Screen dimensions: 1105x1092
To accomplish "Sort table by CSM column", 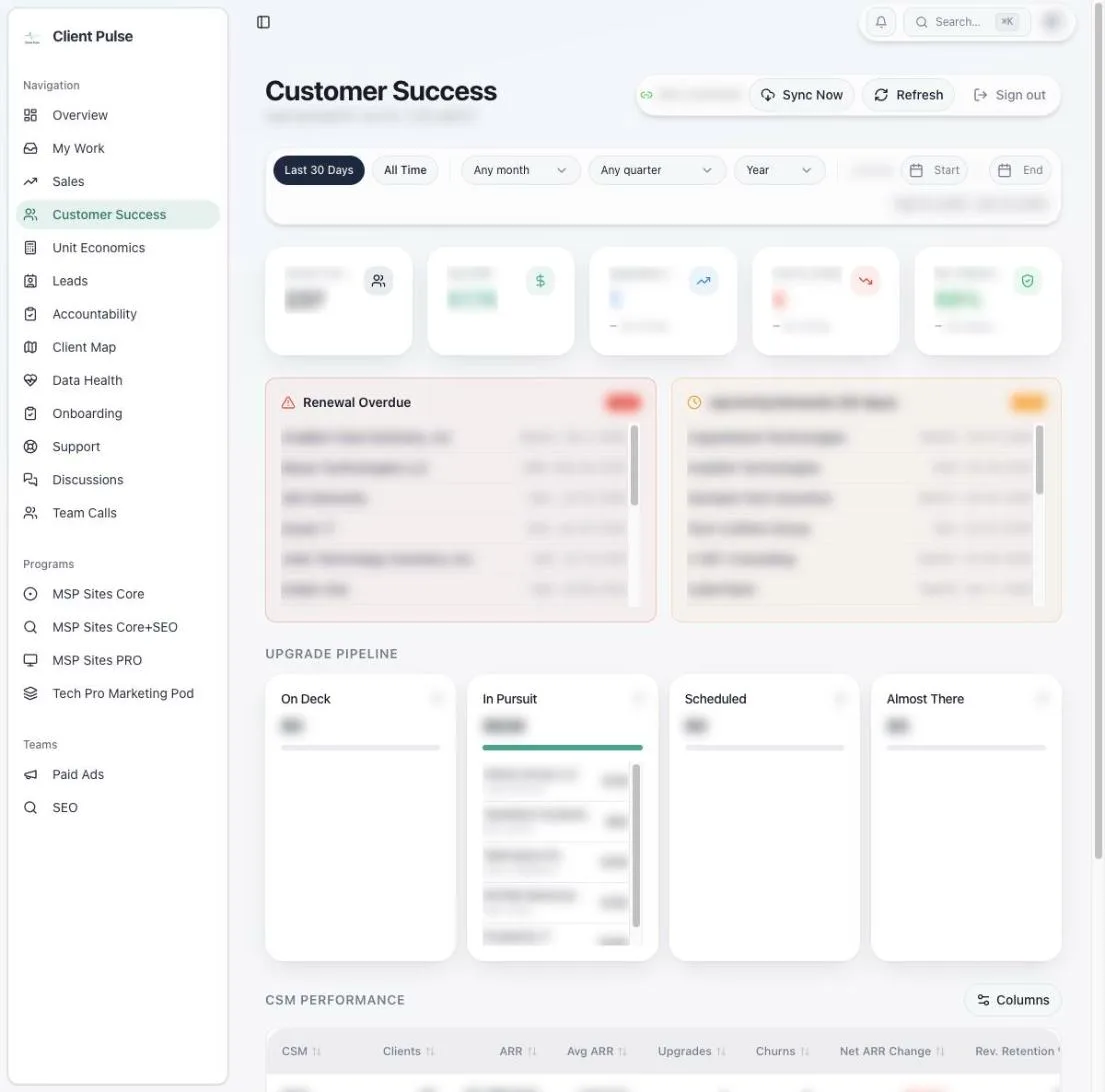I will click(x=301, y=1050).
